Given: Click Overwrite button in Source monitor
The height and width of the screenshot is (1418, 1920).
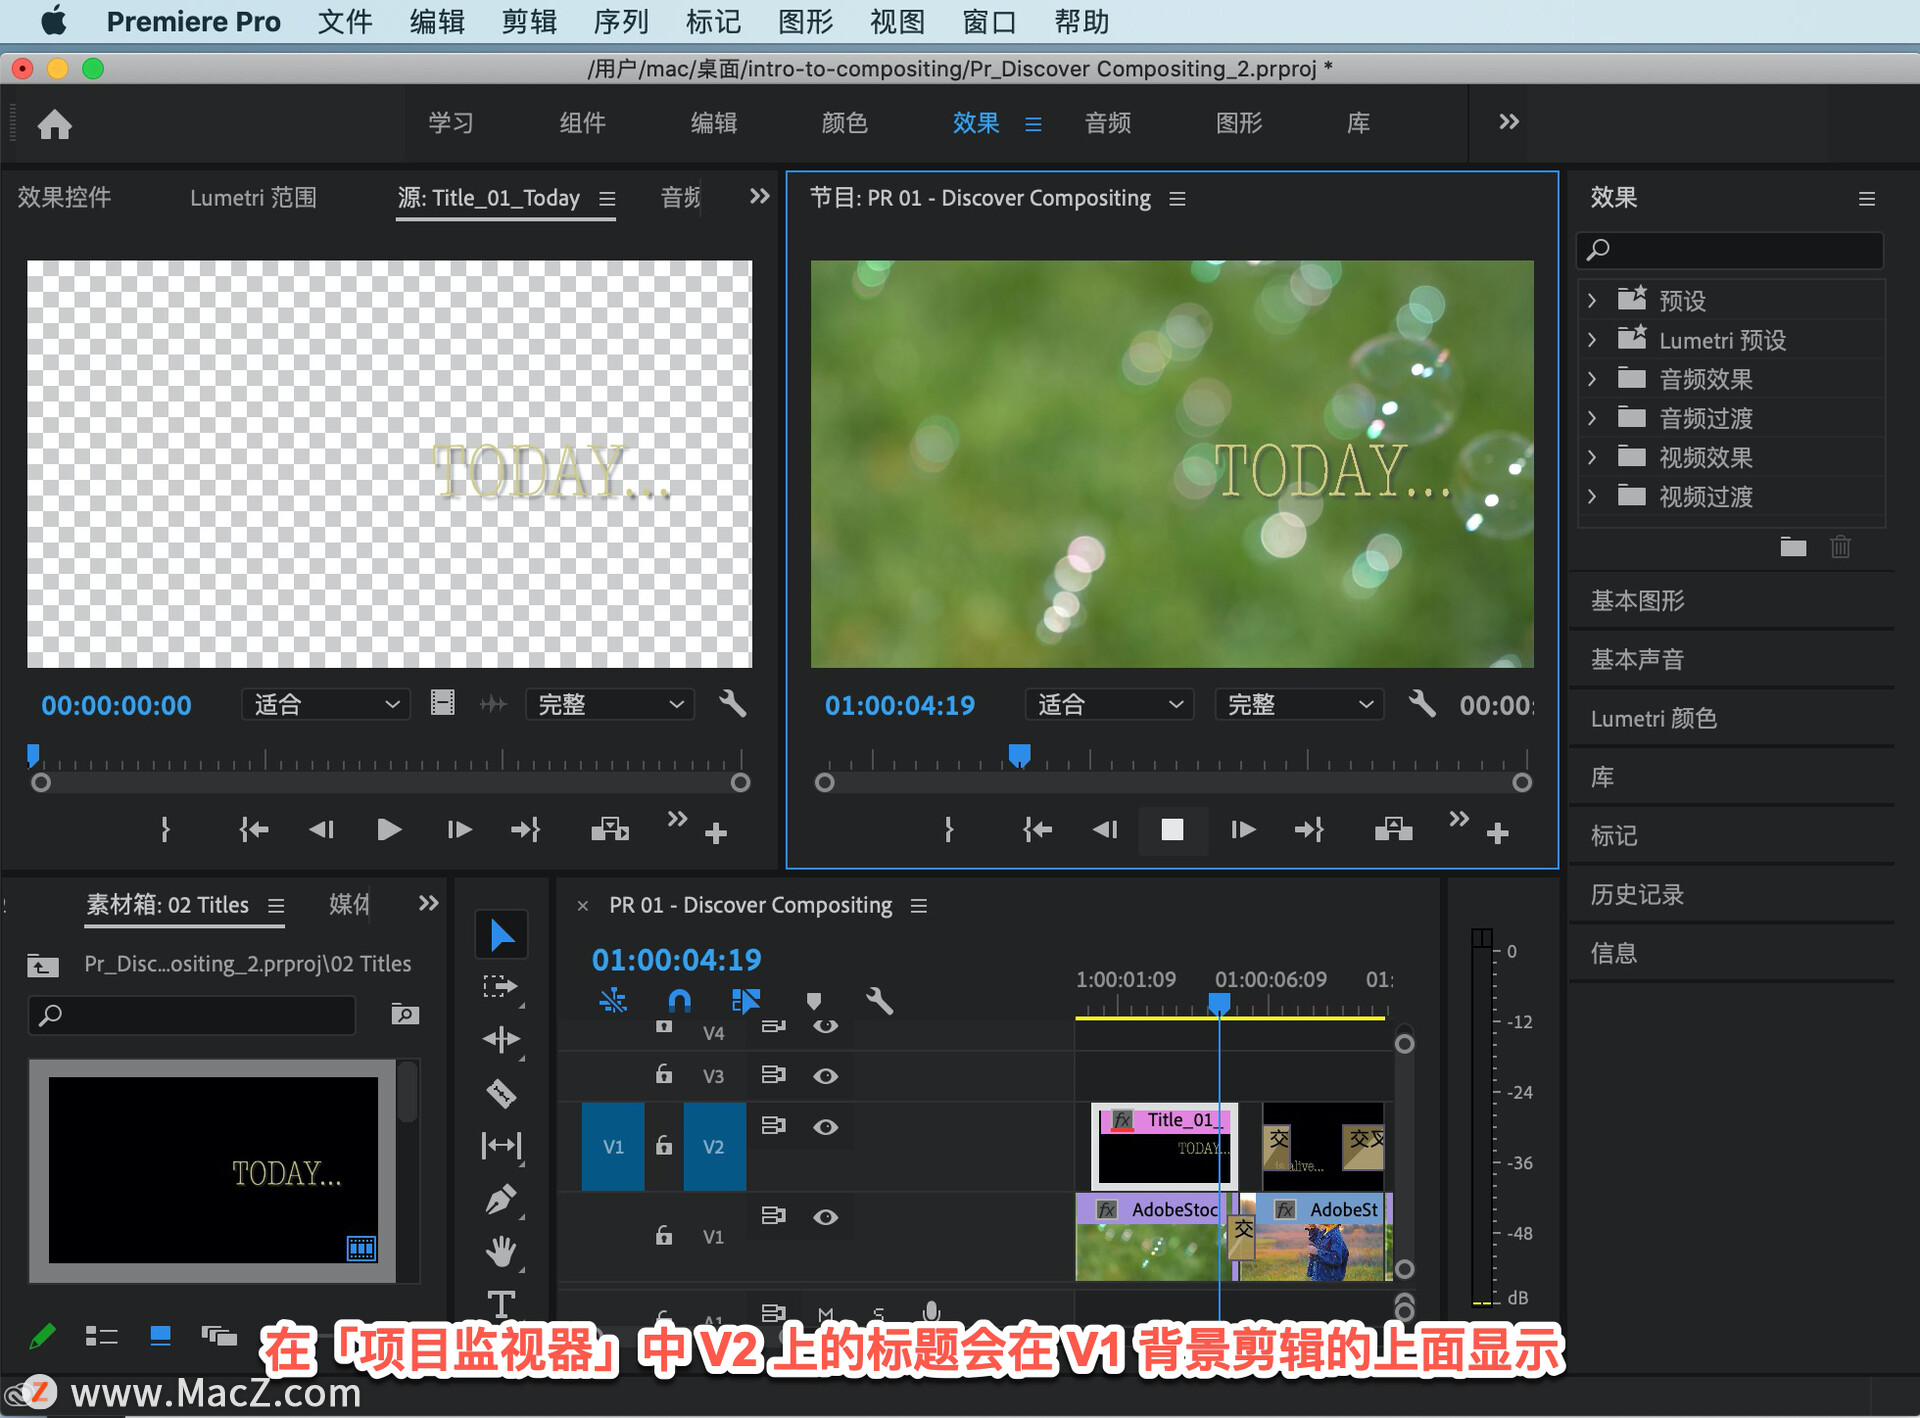Looking at the screenshot, I should (610, 829).
